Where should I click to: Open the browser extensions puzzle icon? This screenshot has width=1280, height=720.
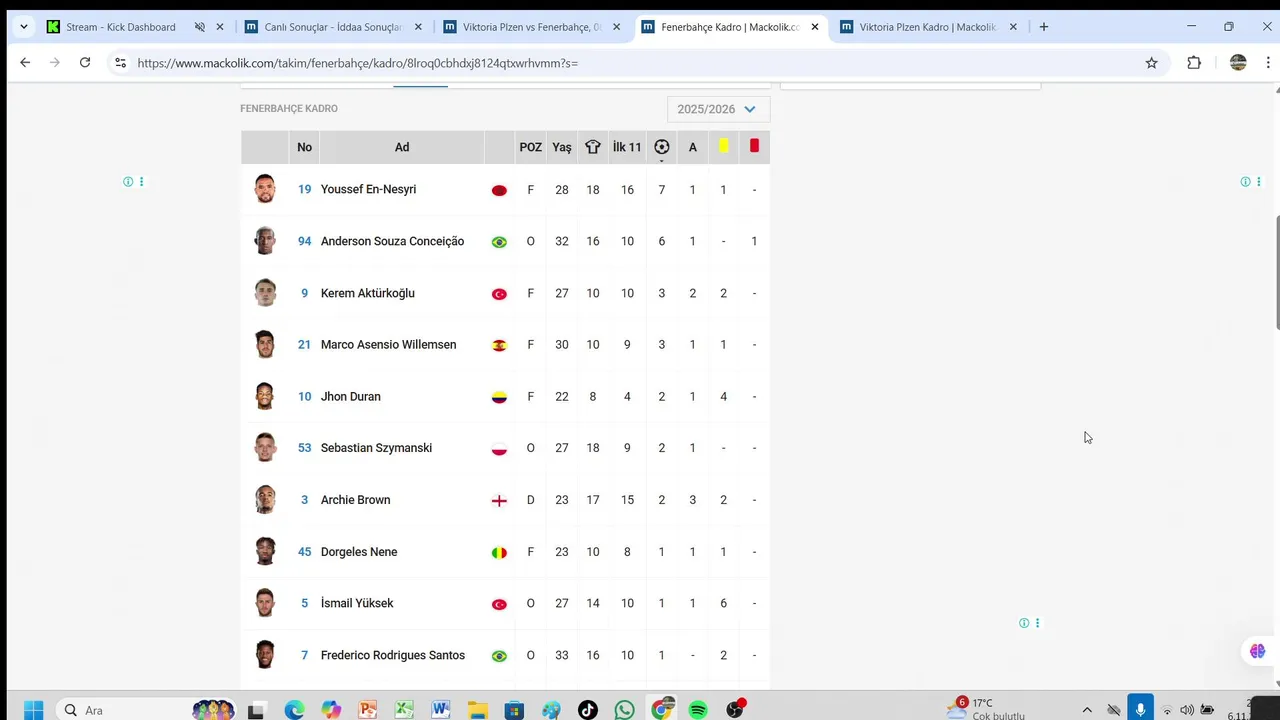point(1194,62)
